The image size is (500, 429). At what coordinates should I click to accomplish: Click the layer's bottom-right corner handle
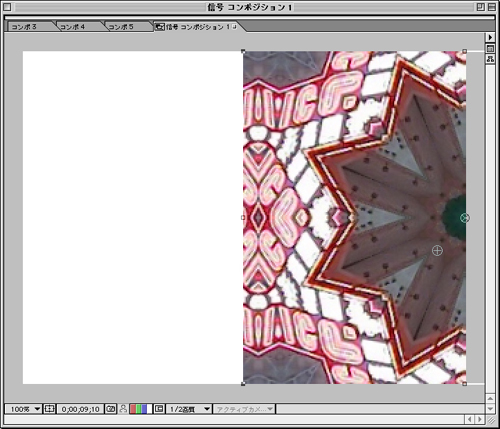point(465,384)
